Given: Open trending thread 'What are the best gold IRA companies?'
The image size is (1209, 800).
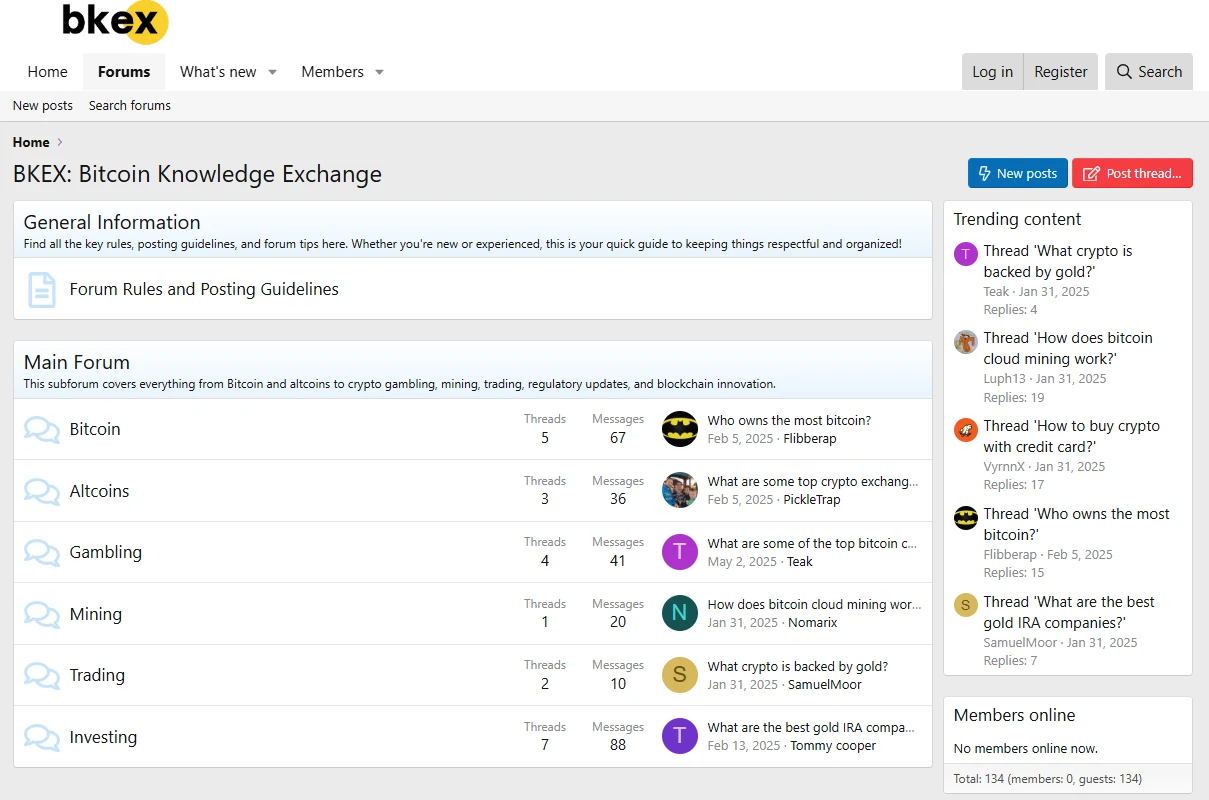Looking at the screenshot, I should click(1069, 612).
